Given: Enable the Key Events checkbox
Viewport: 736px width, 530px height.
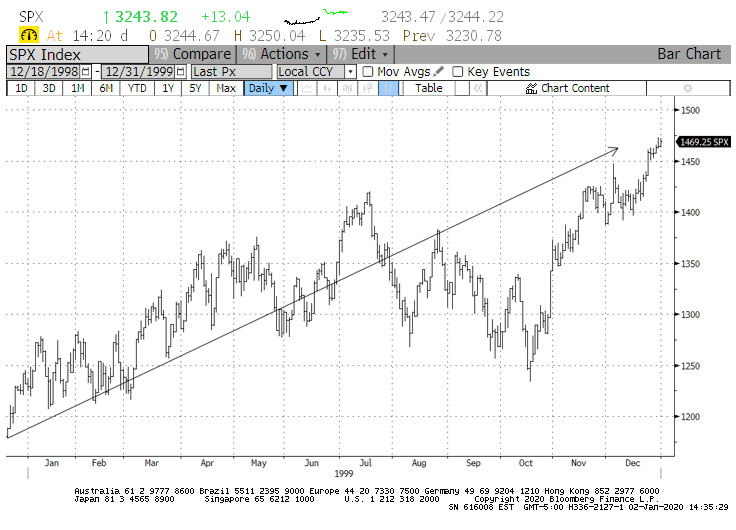Looking at the screenshot, I should 458,72.
